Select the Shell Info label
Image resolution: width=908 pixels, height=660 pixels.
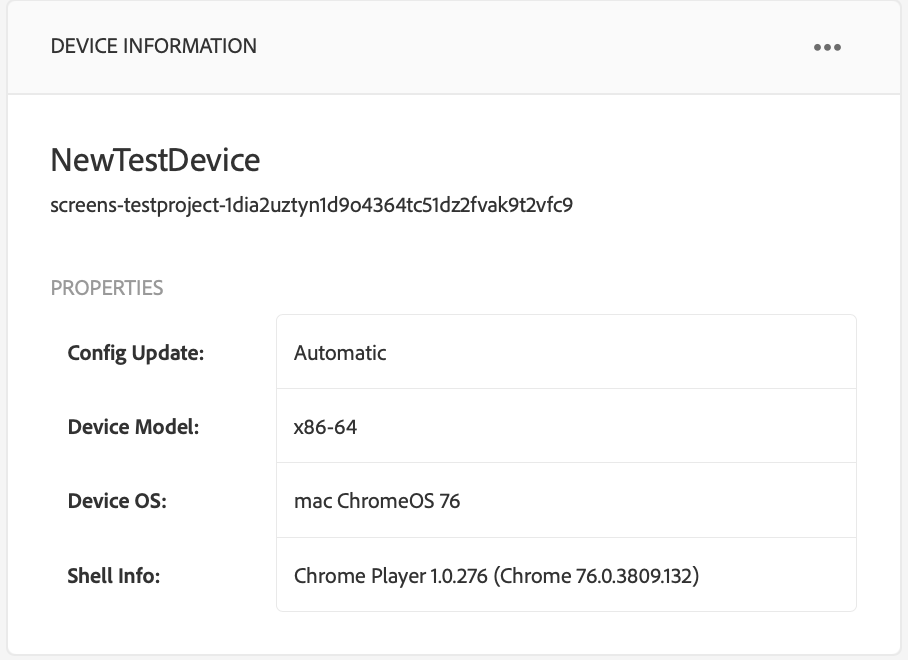click(x=114, y=575)
